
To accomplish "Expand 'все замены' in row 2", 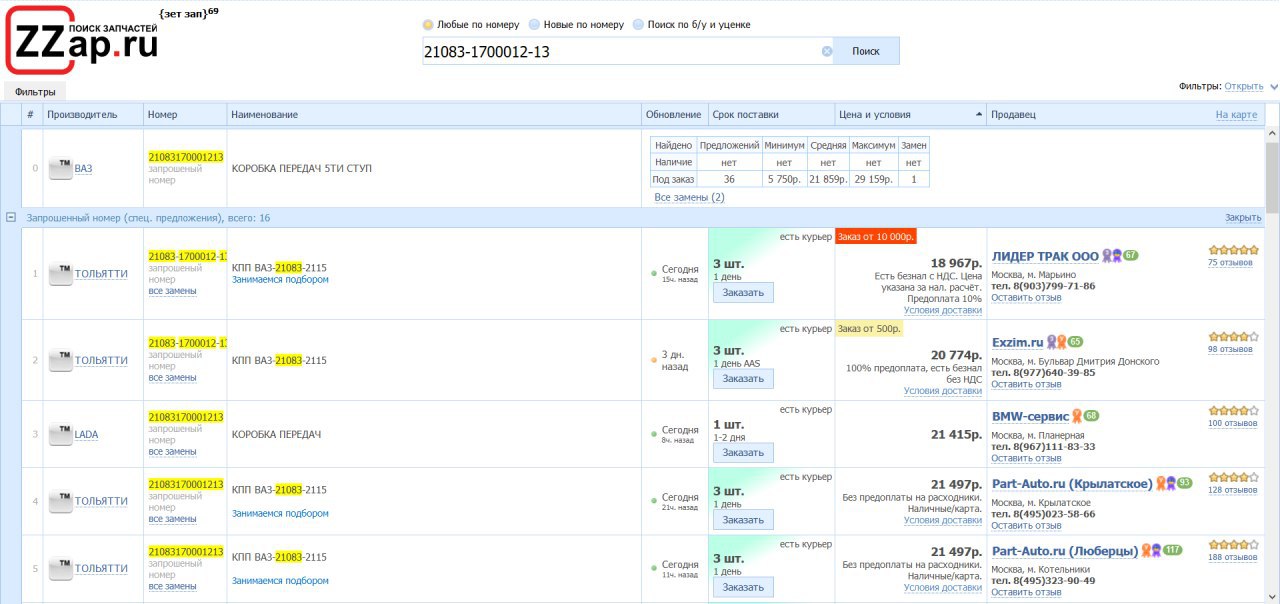I will coord(172,377).
